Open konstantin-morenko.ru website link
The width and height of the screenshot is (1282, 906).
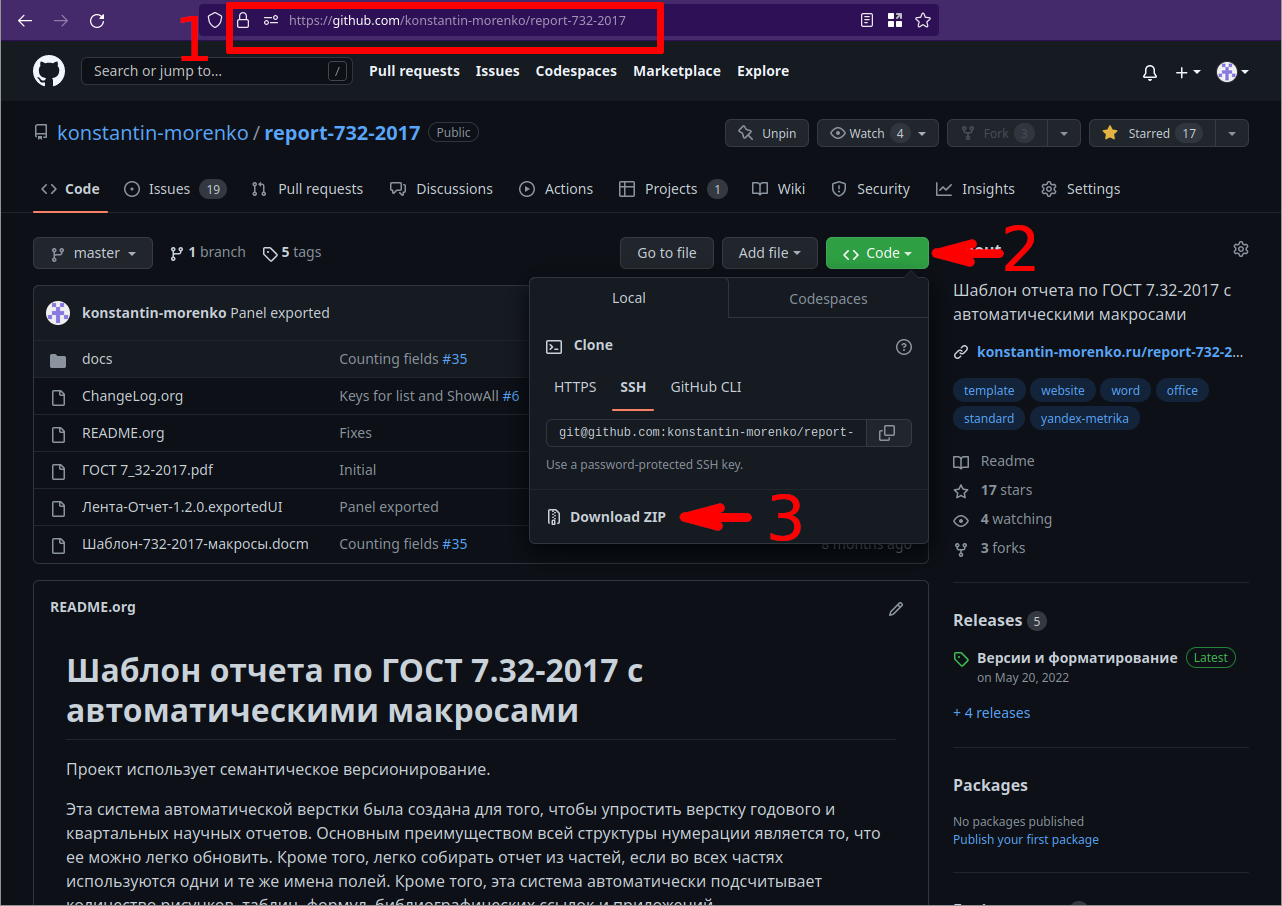[x=1110, y=352]
